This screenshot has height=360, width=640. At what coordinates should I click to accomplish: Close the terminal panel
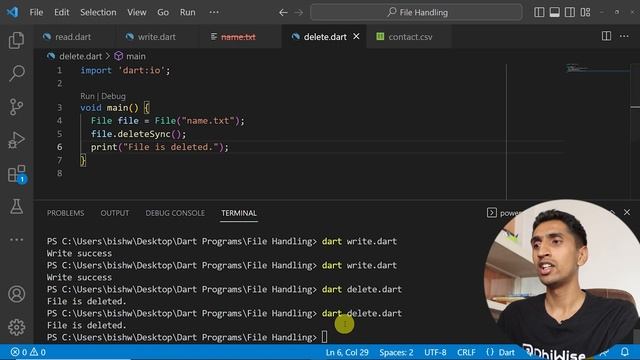[627, 212]
